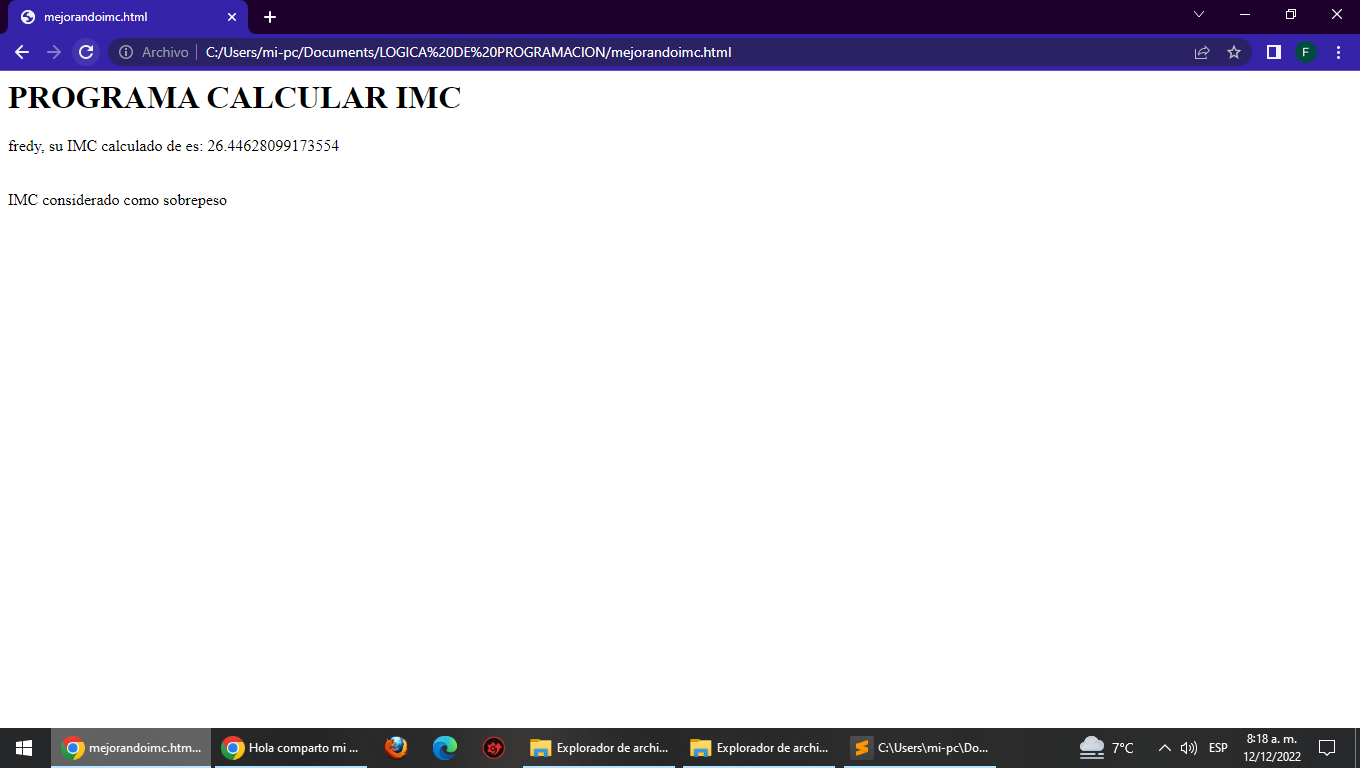
Task: Open the notification center icon
Action: (x=1327, y=748)
